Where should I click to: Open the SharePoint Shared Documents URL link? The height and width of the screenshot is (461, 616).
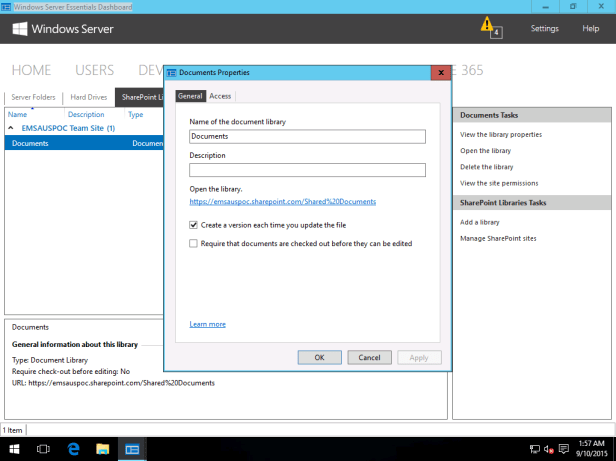(x=282, y=201)
